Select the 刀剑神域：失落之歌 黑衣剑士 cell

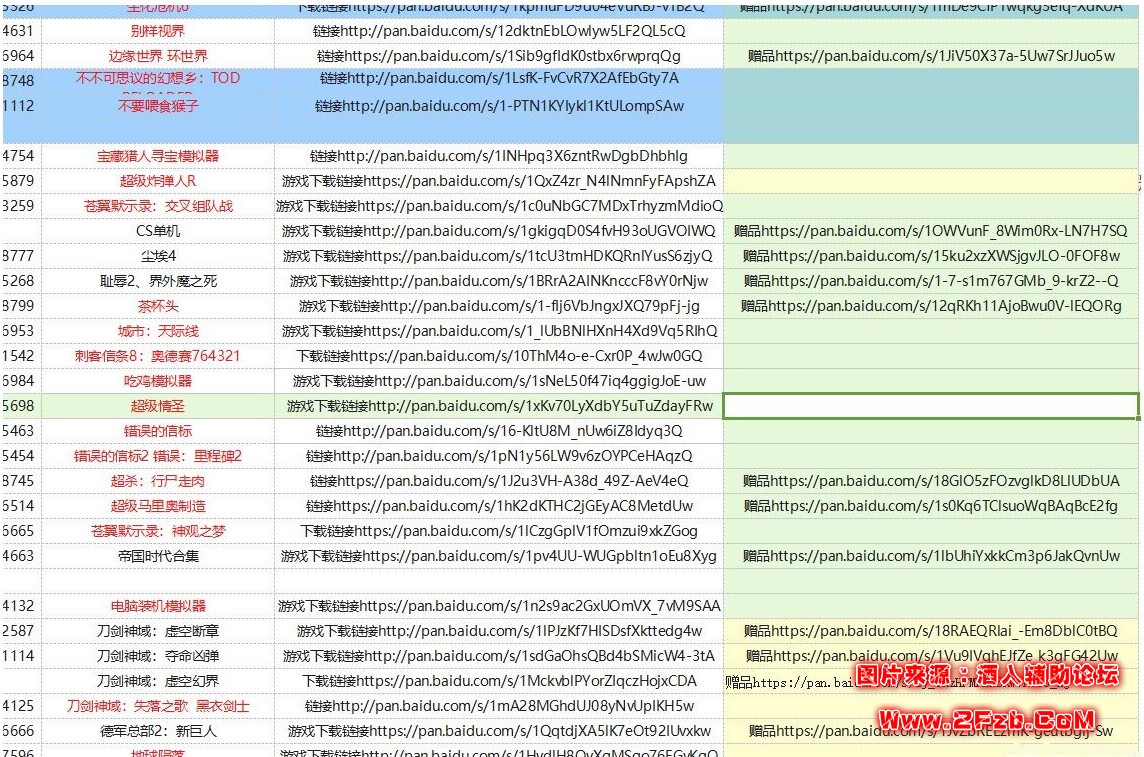pos(158,707)
